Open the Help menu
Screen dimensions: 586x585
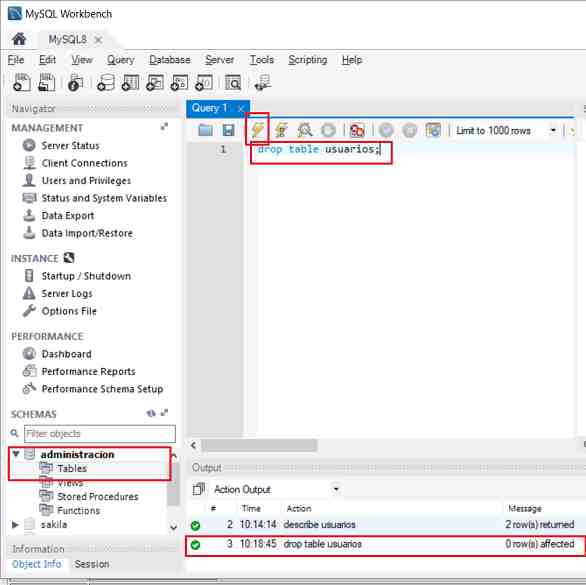point(352,60)
